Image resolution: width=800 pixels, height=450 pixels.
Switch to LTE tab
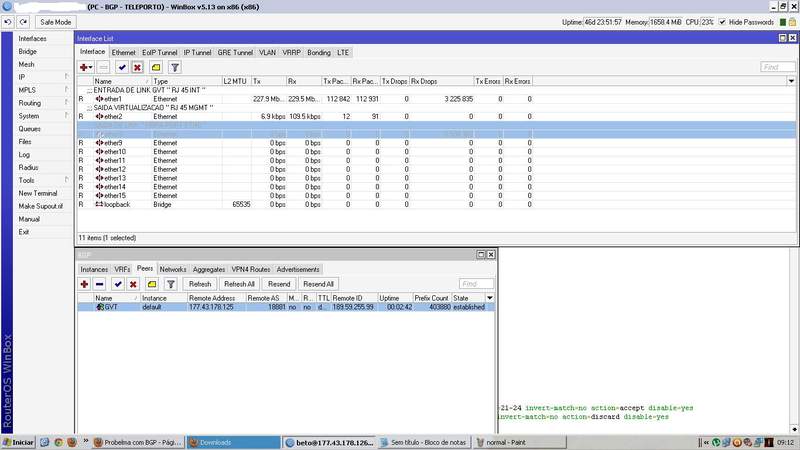[343, 53]
